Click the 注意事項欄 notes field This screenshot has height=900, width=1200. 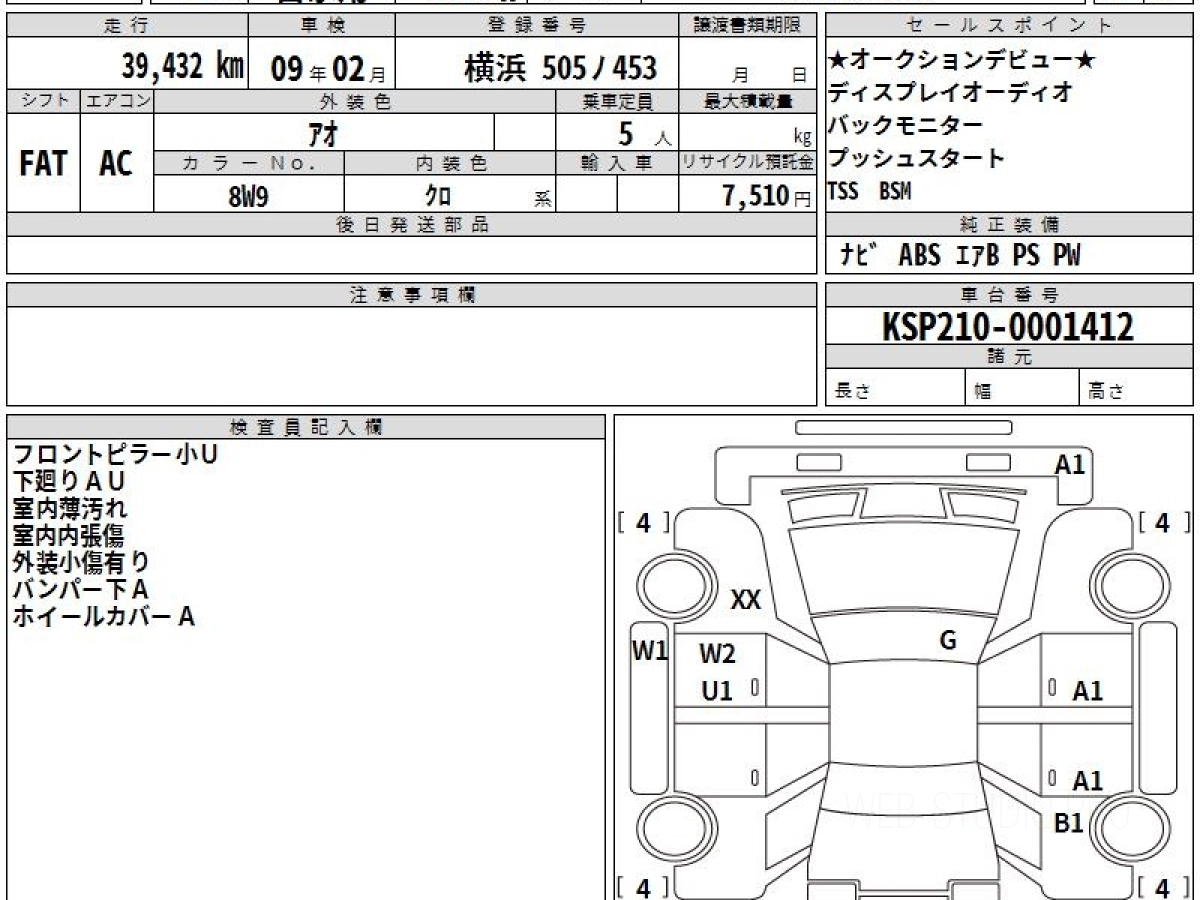(x=411, y=356)
